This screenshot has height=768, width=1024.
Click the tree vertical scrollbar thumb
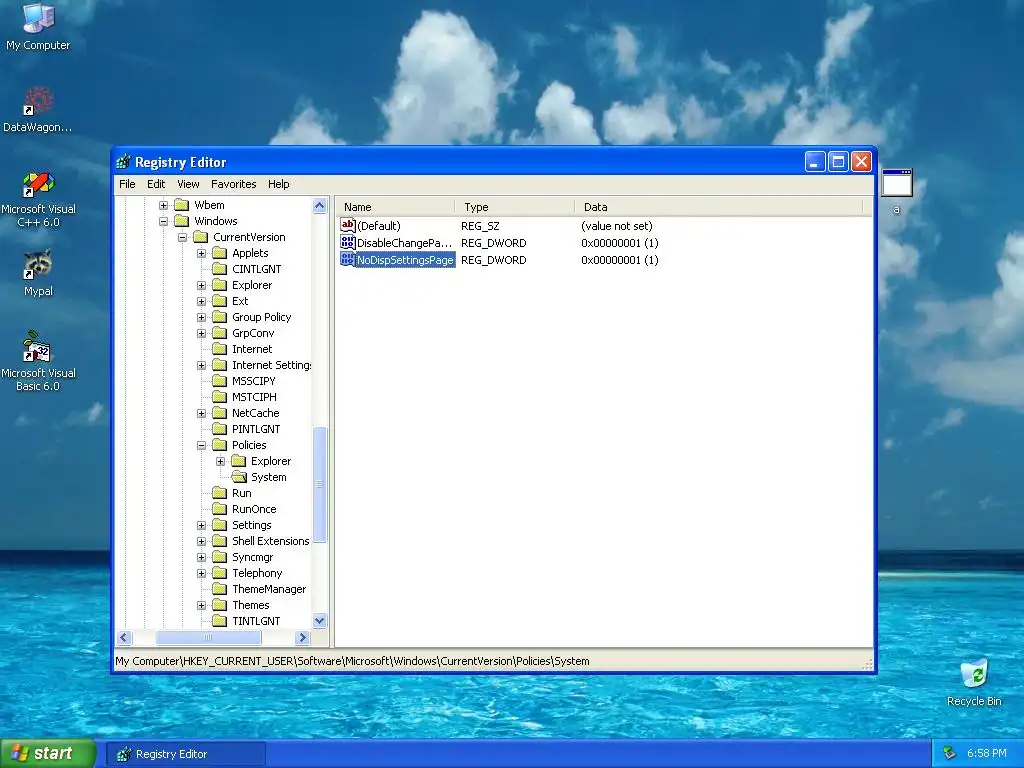[319, 485]
